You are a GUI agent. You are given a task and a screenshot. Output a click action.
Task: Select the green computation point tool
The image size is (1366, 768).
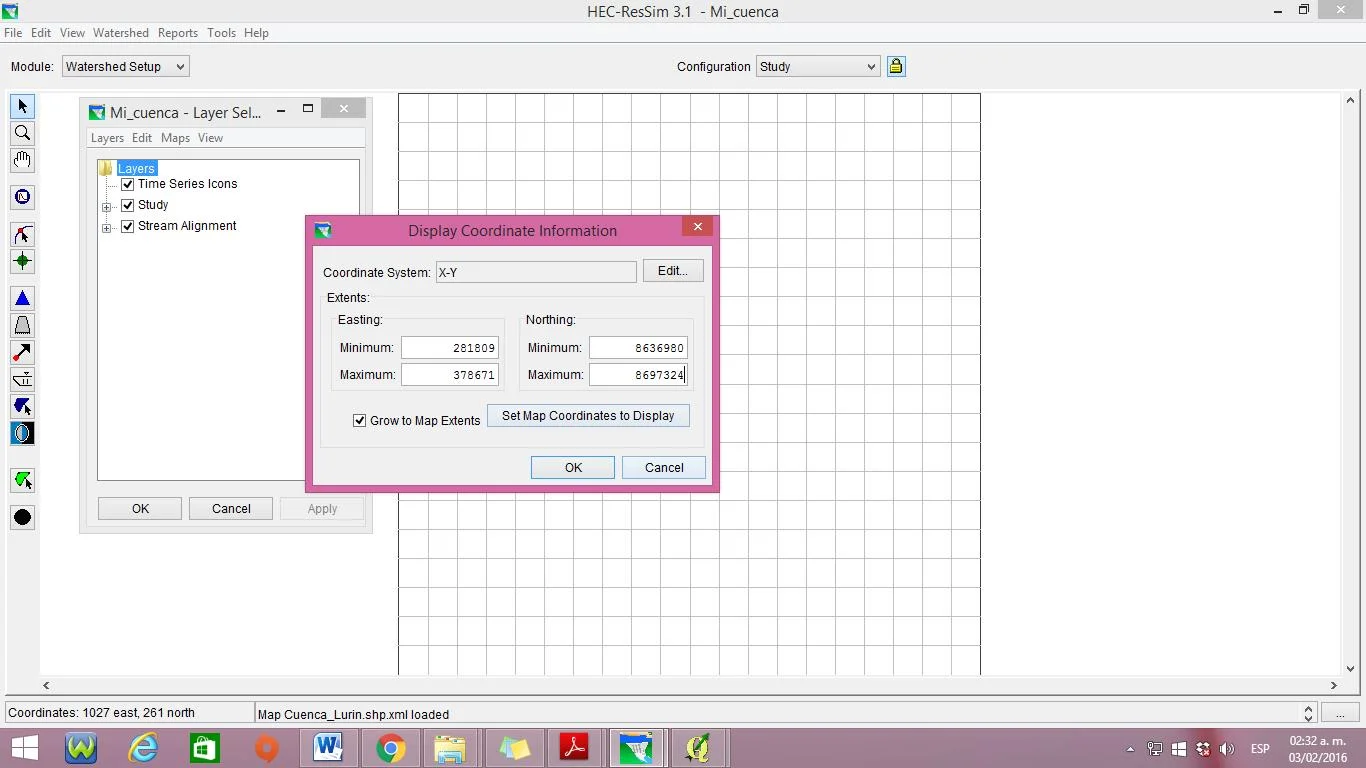pos(22,261)
